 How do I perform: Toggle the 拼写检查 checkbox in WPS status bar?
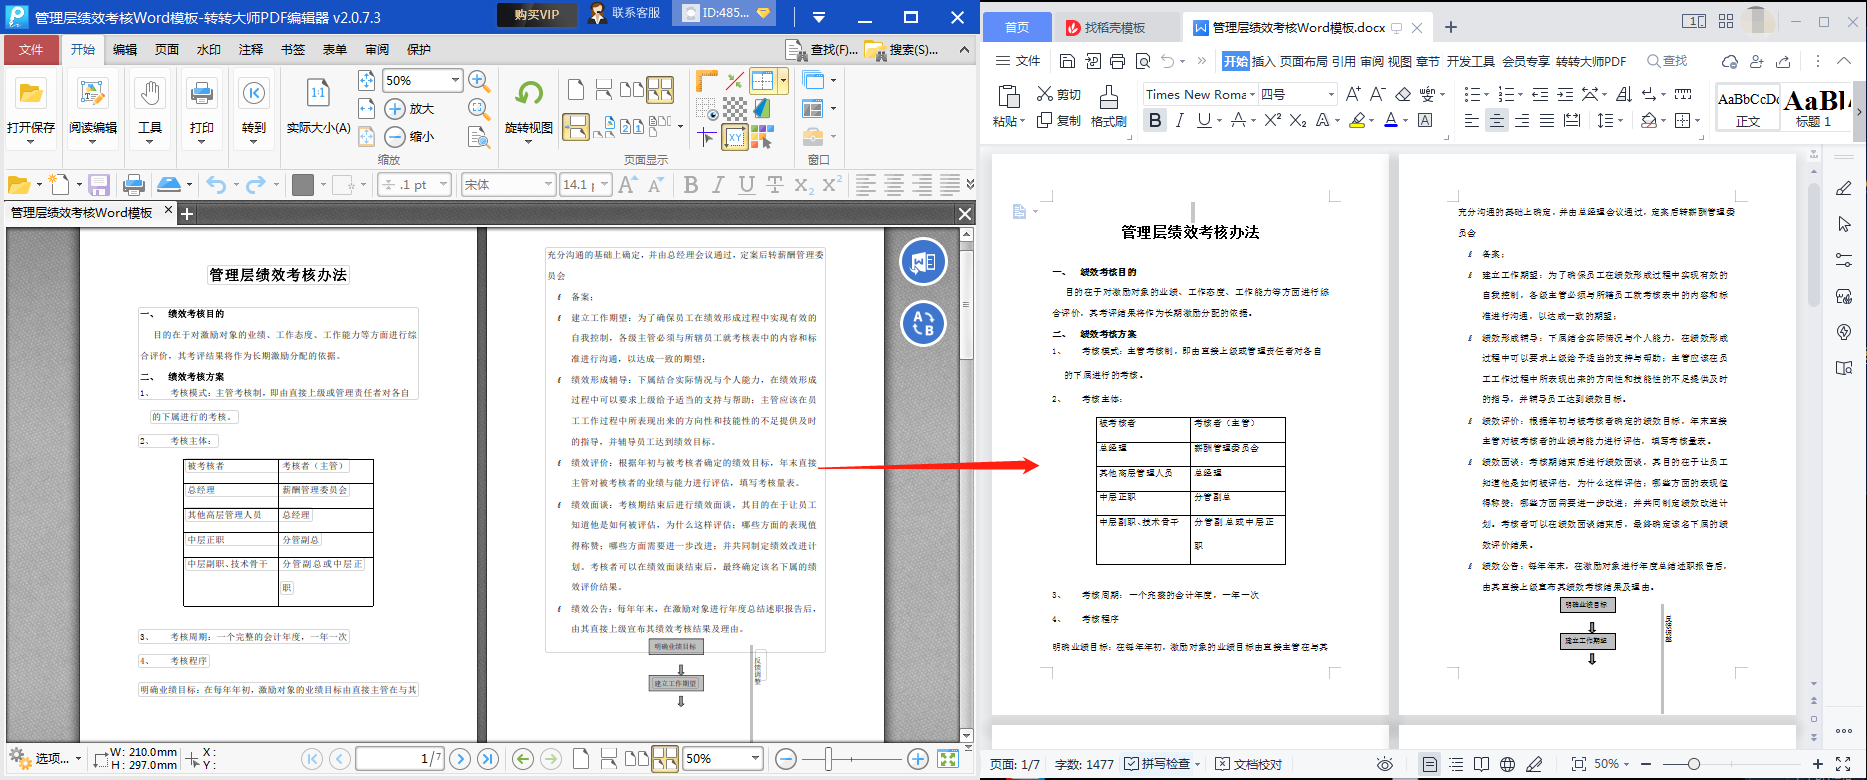pos(1157,764)
